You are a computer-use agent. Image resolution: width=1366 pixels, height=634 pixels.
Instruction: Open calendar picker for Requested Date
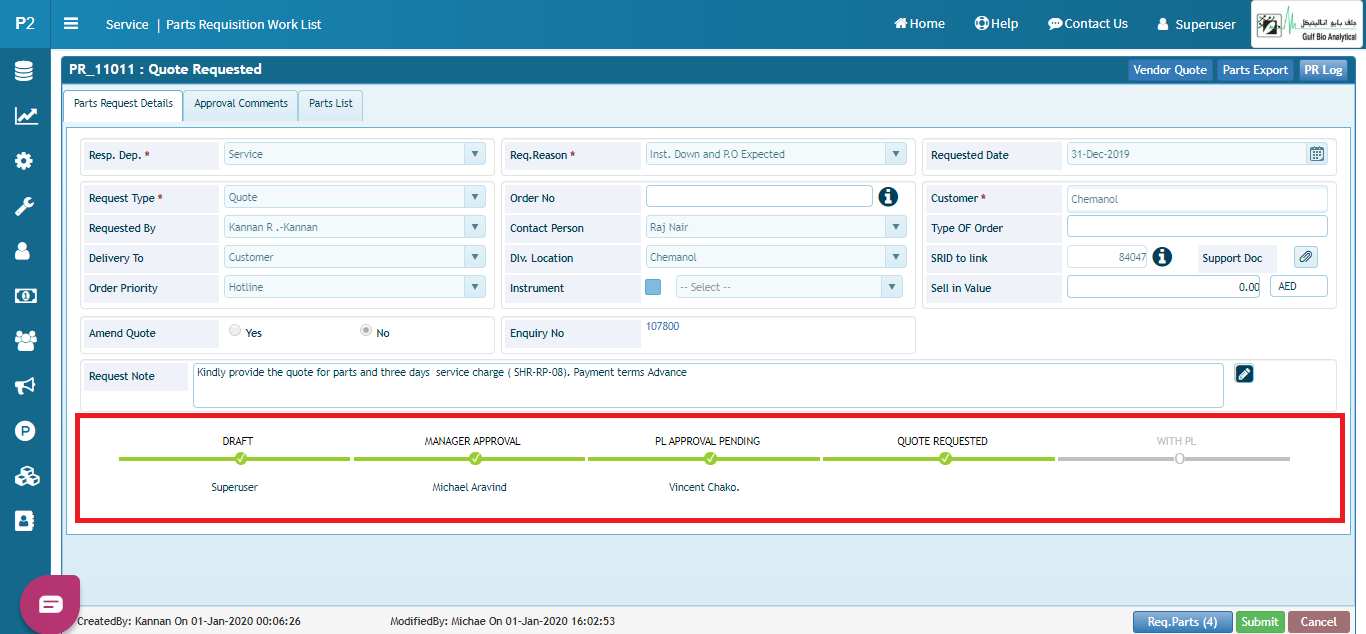click(1317, 154)
